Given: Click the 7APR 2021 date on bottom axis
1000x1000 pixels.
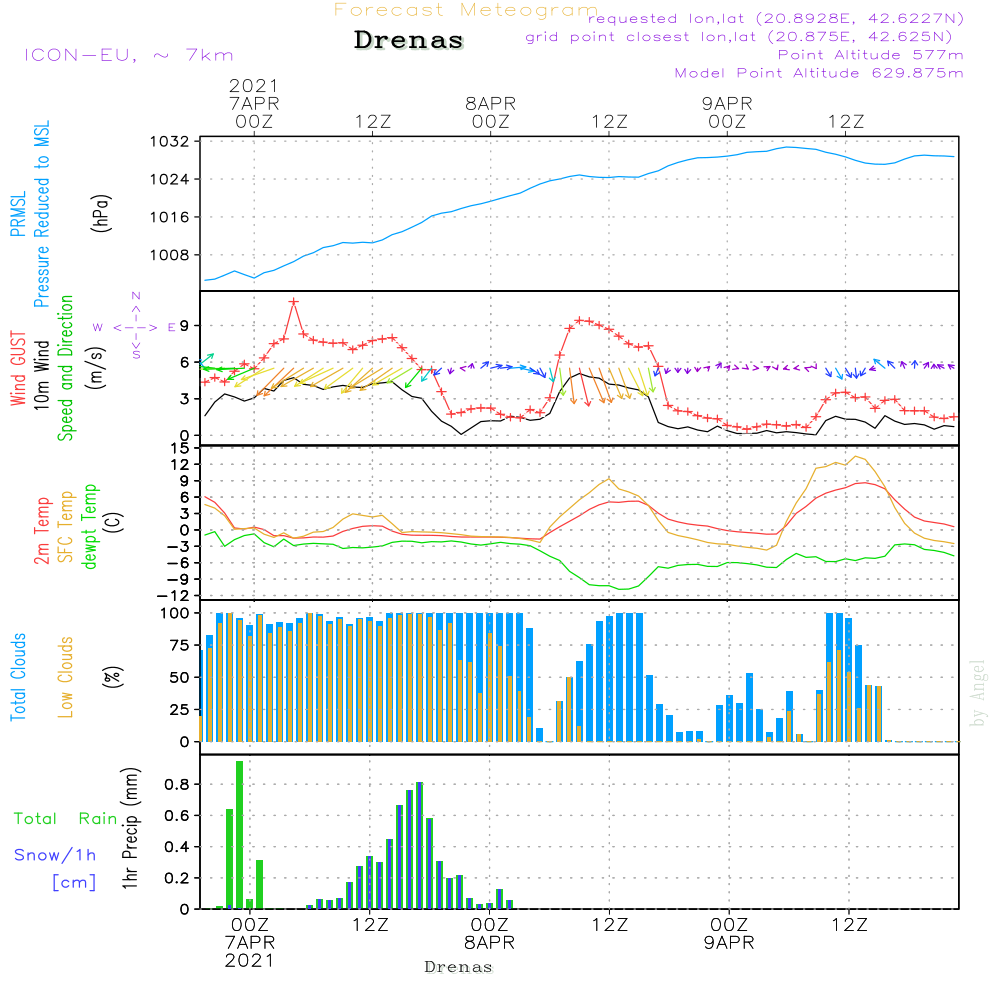Looking at the screenshot, I should 249,950.
